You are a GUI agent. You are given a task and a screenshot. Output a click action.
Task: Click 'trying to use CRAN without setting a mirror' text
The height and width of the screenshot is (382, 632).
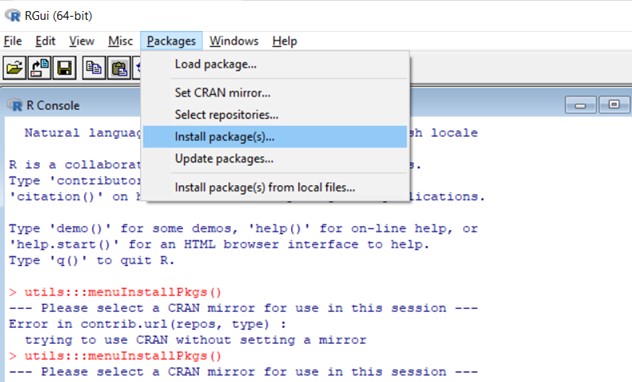click(195, 340)
